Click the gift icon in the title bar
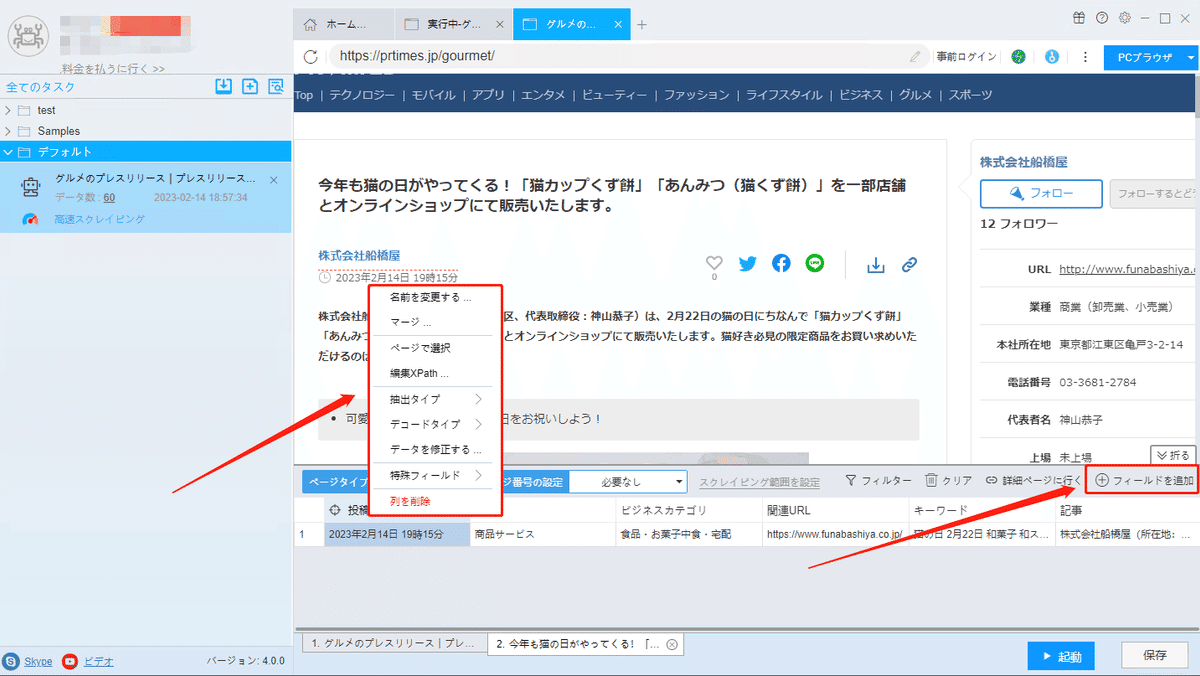Image resolution: width=1200 pixels, height=676 pixels. [x=1079, y=17]
